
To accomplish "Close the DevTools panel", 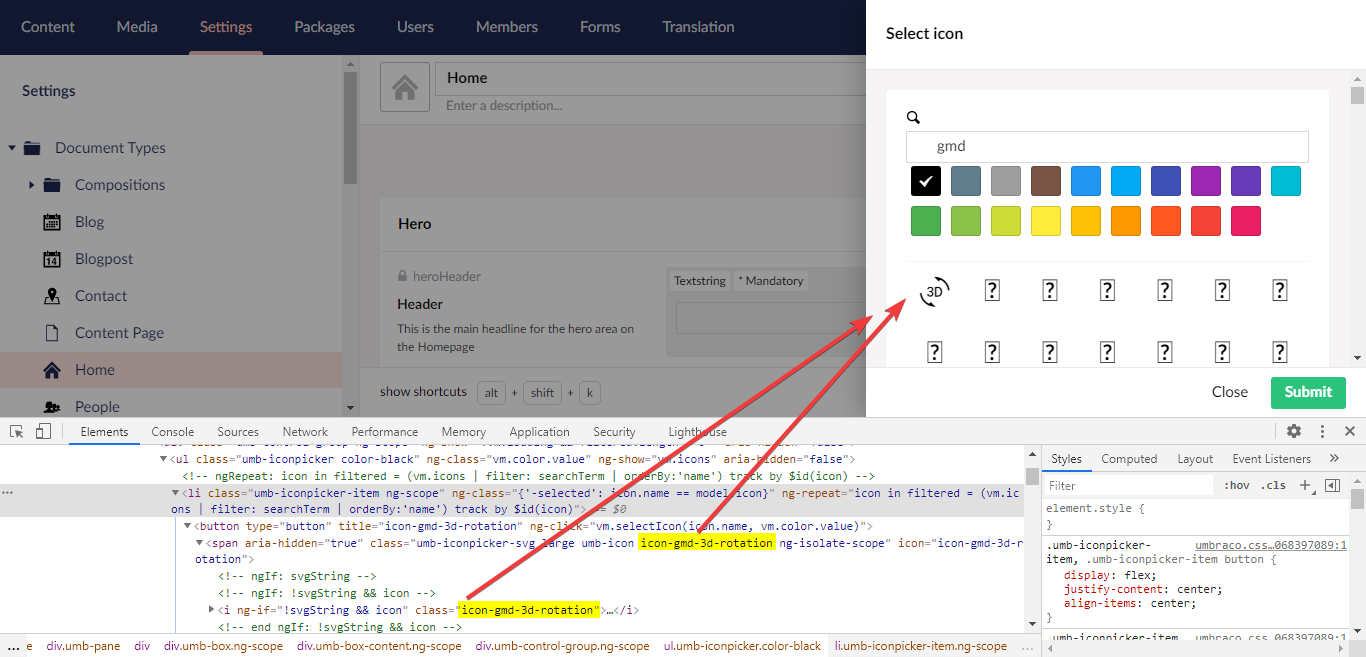I will click(1349, 431).
